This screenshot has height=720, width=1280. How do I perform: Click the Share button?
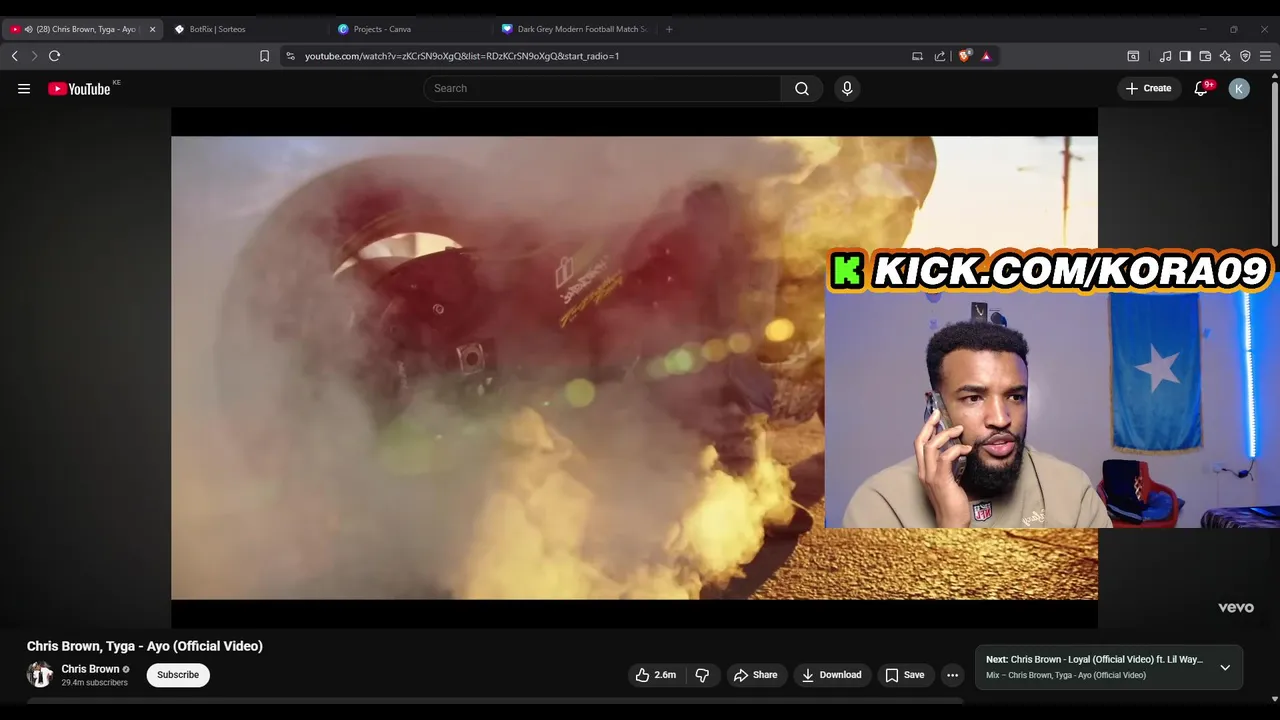click(x=755, y=675)
